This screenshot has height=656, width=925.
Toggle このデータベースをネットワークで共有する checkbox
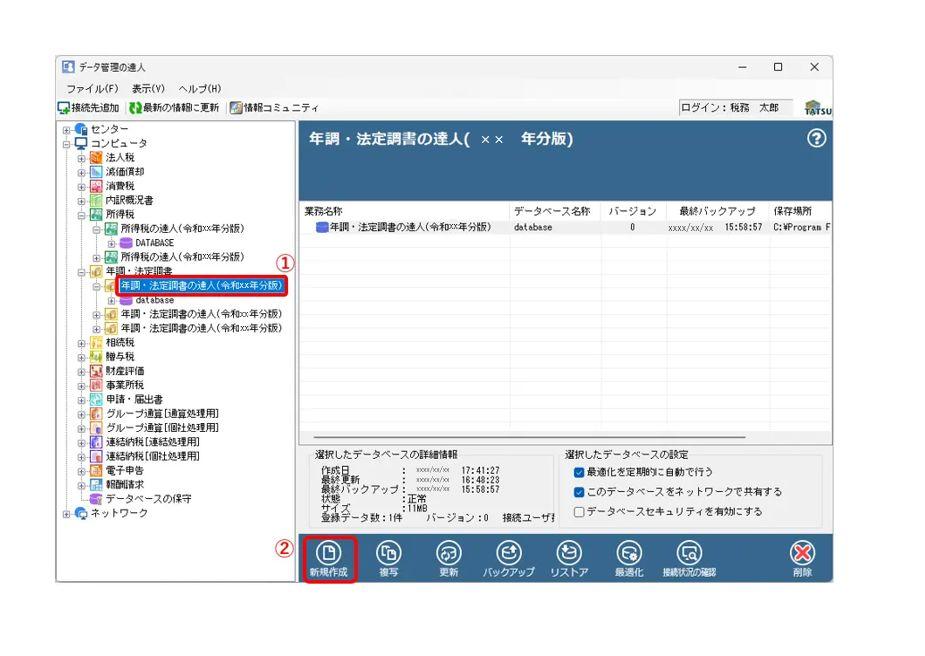pyautogui.click(x=579, y=492)
